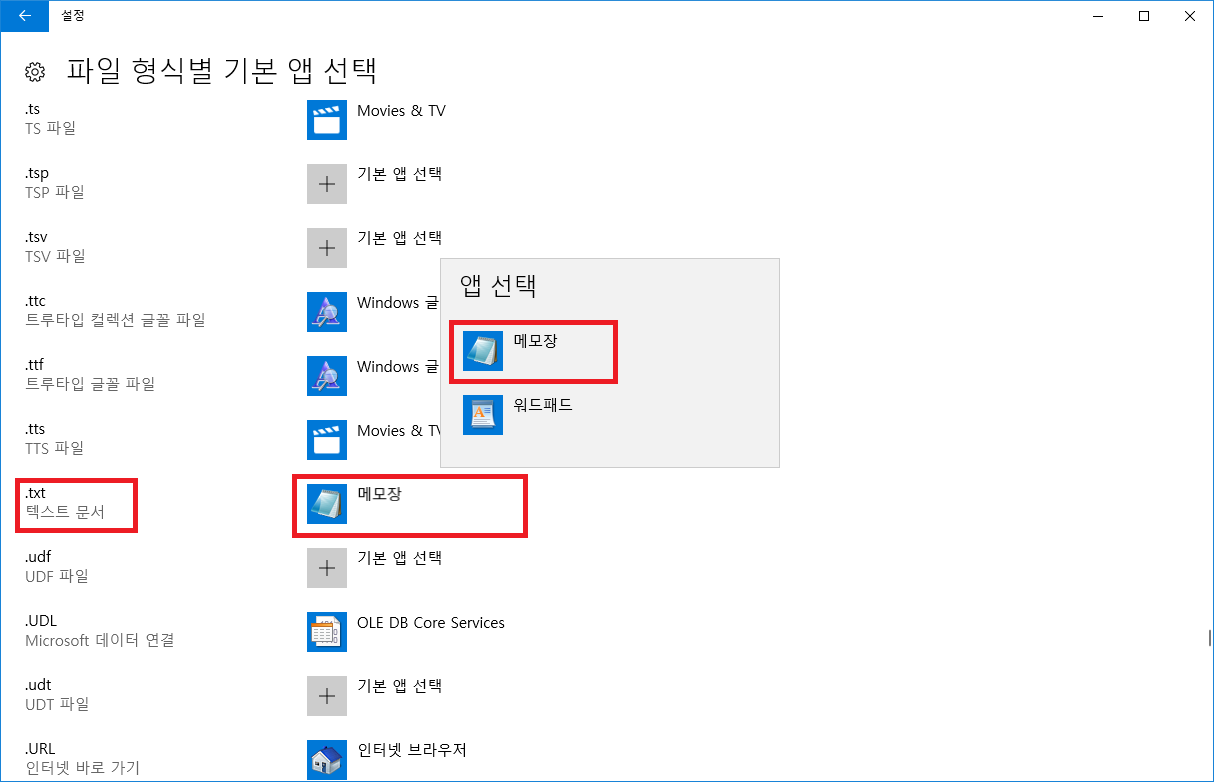Image resolution: width=1214 pixels, height=782 pixels.
Task: Click the TTS 파일 description text
Action: [x=55, y=448]
